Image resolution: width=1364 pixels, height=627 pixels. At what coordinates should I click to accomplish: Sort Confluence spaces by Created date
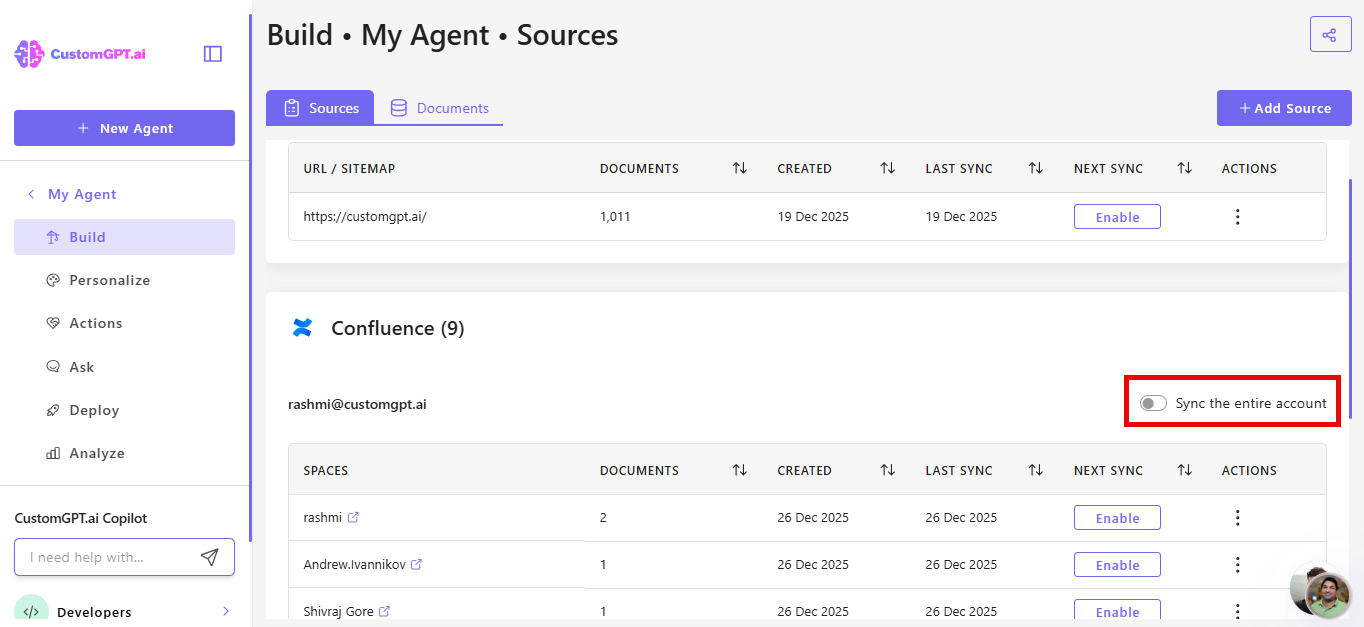point(887,470)
